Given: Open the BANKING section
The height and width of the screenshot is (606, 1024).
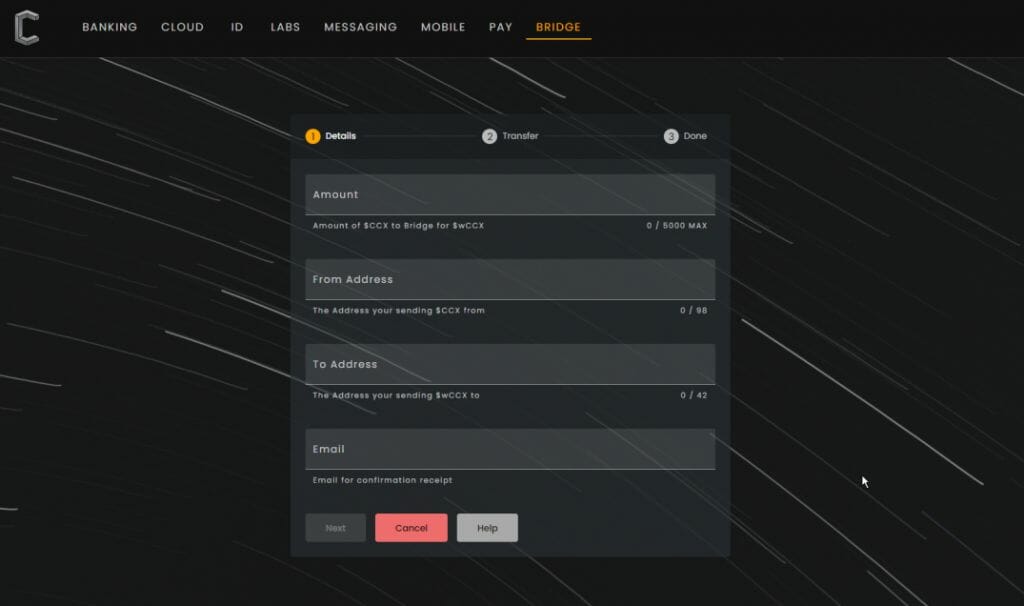Looking at the screenshot, I should click(x=109, y=27).
